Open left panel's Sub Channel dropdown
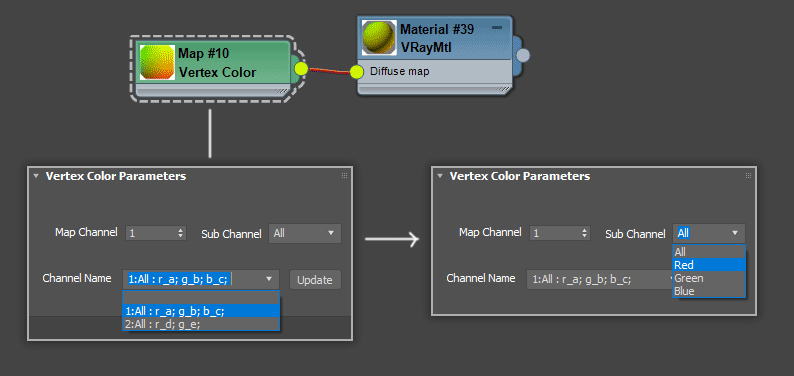The width and height of the screenshot is (794, 376). point(305,233)
